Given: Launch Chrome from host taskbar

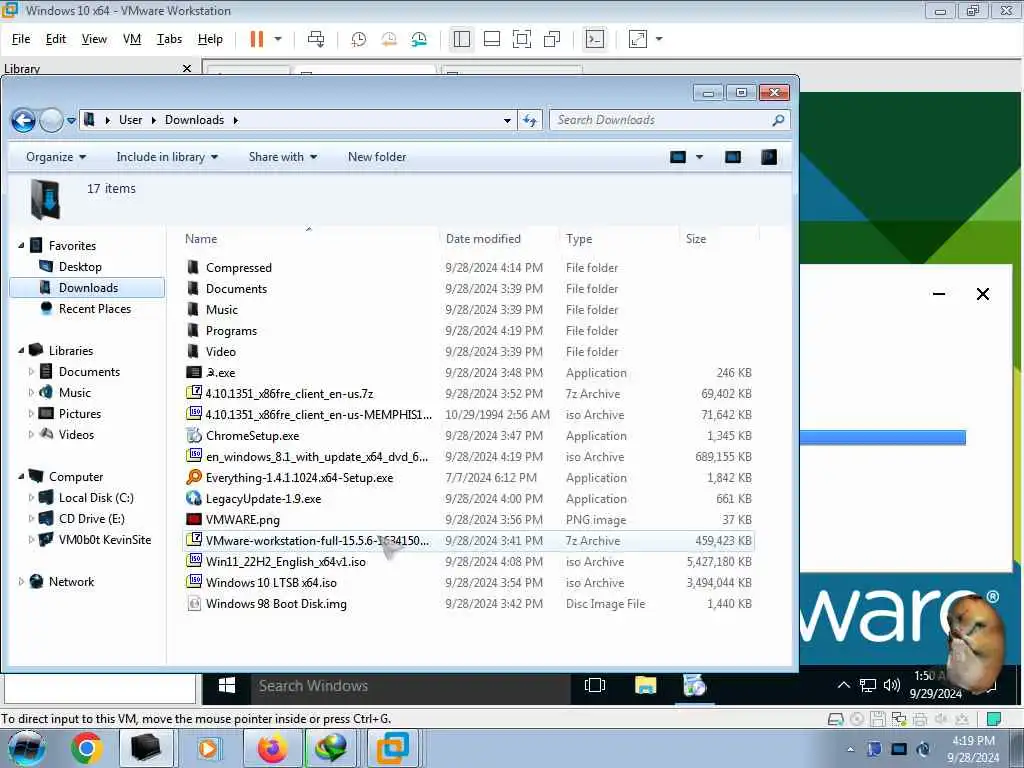Looking at the screenshot, I should (87, 748).
